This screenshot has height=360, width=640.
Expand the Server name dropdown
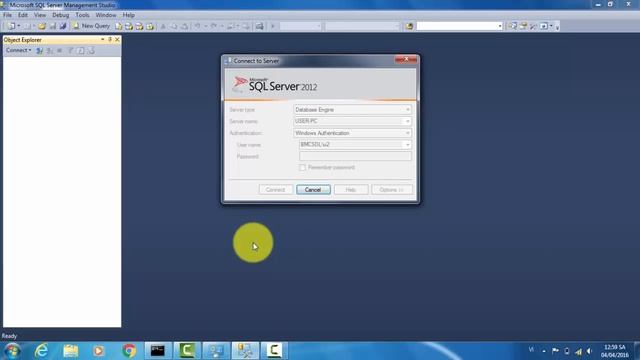pyautogui.click(x=407, y=121)
